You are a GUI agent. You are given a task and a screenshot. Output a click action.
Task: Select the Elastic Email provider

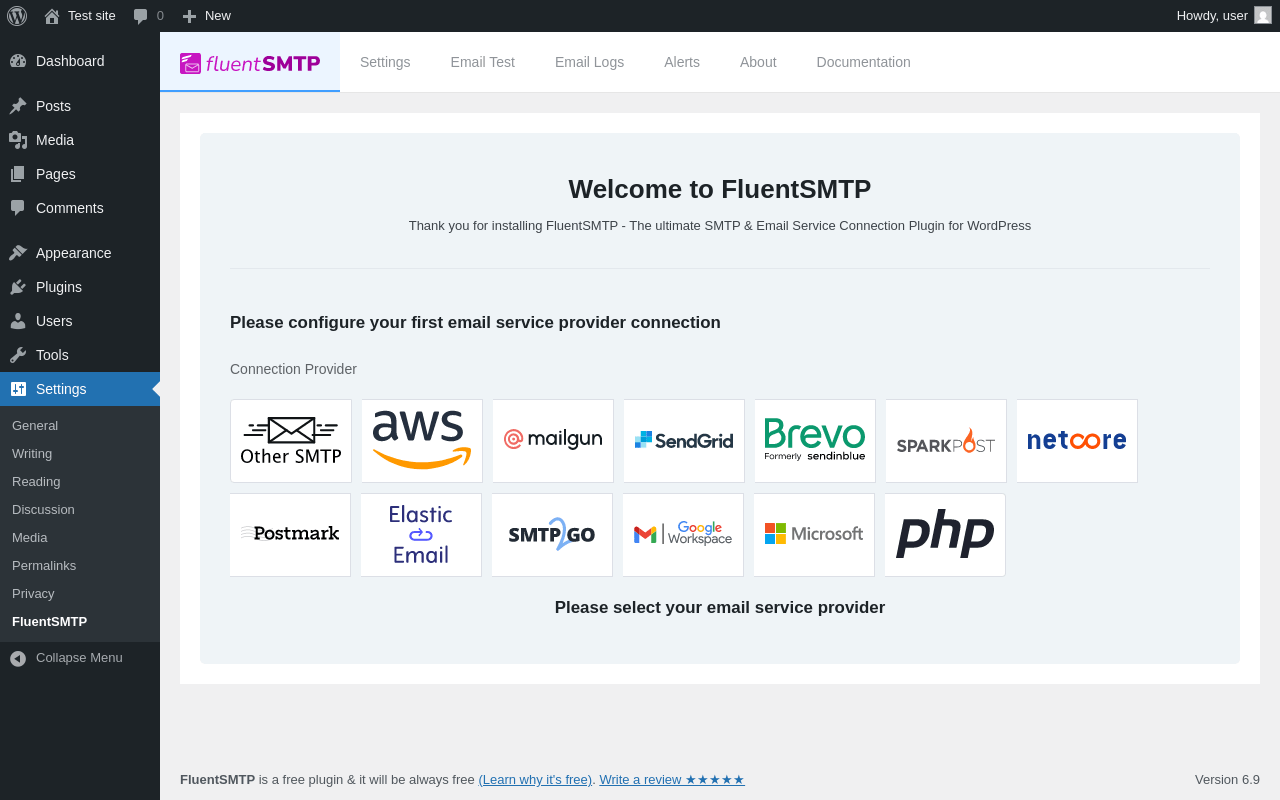[x=421, y=535]
